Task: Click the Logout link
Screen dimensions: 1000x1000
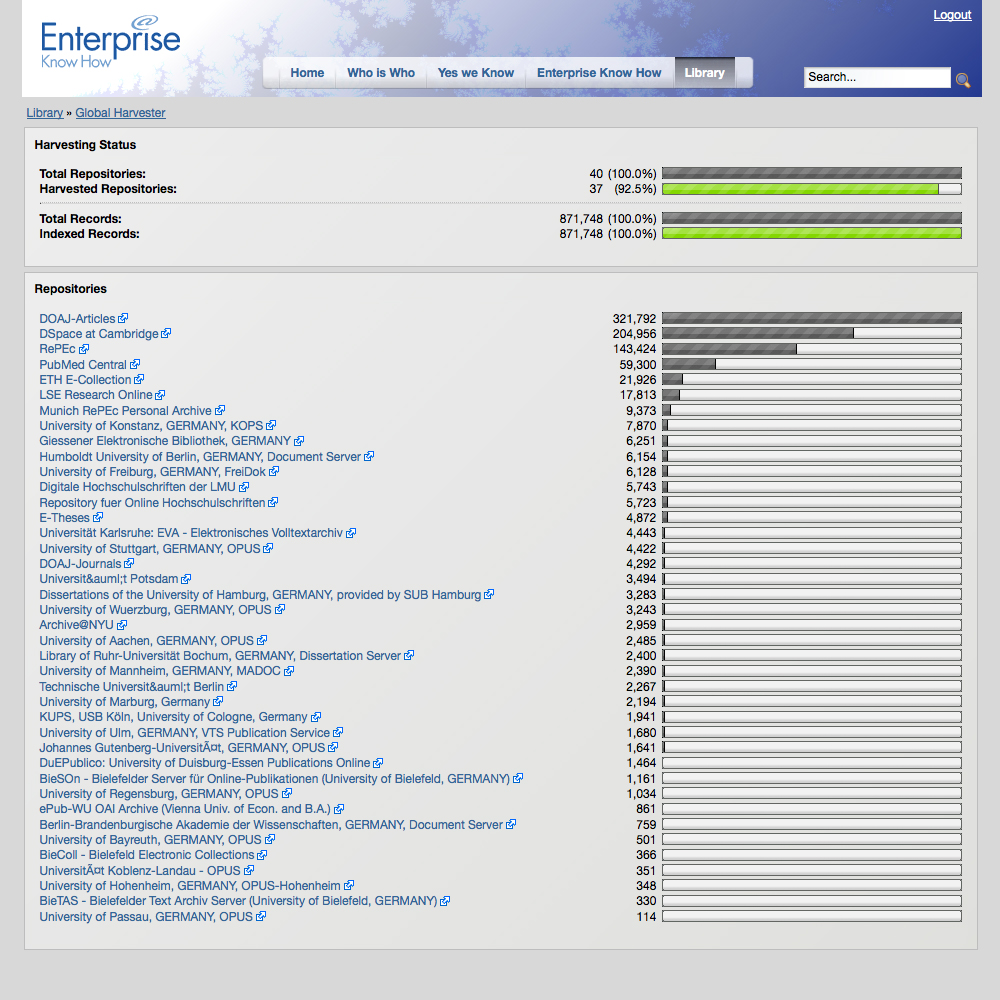Action: point(952,15)
